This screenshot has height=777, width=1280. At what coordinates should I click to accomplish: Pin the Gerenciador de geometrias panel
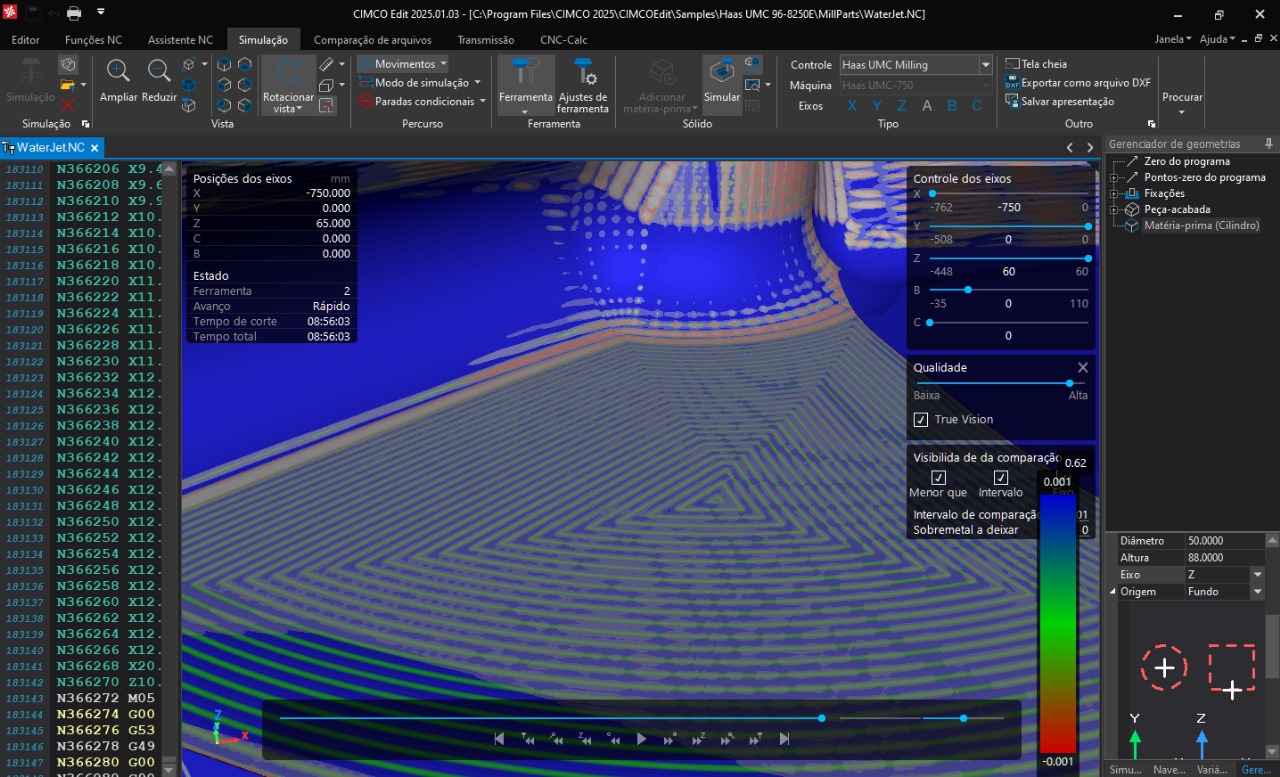pyautogui.click(x=1269, y=144)
